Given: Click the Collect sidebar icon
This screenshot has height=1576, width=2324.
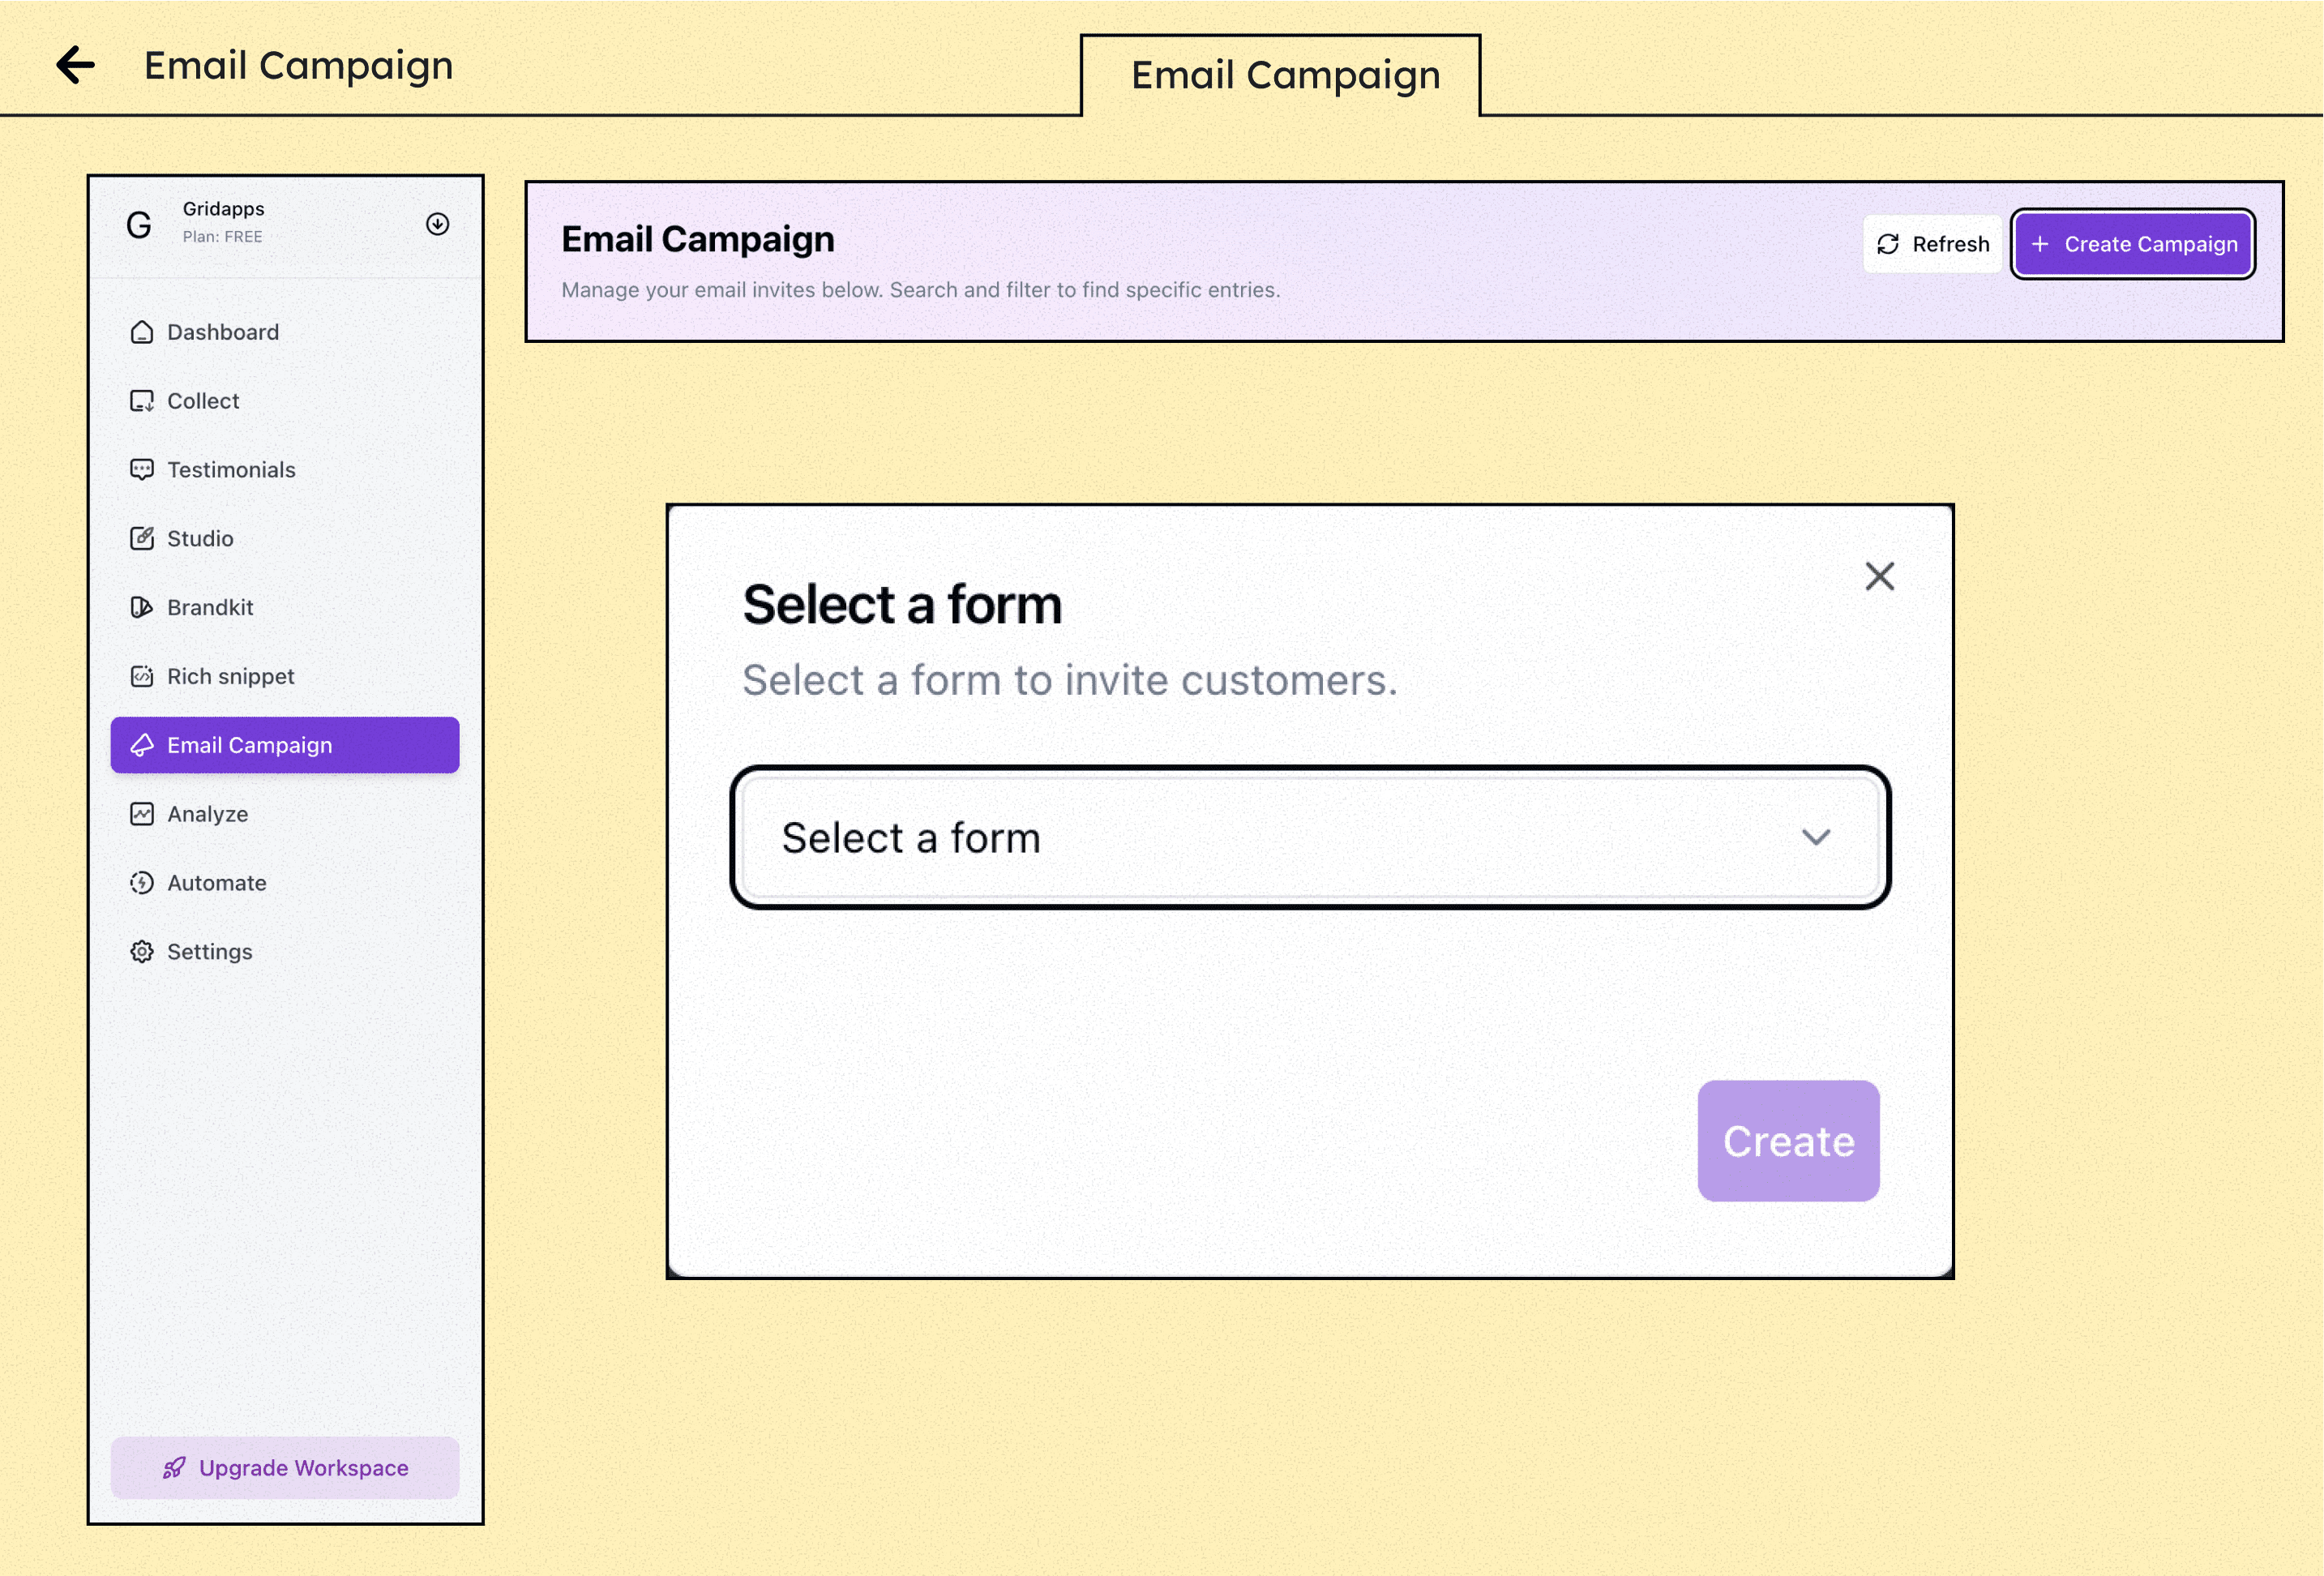Looking at the screenshot, I should 142,401.
